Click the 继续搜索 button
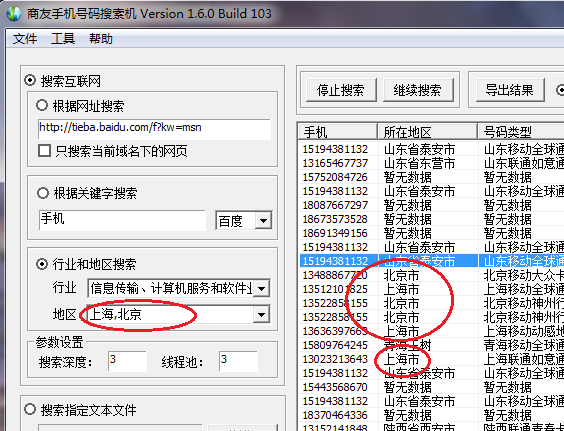 417,90
